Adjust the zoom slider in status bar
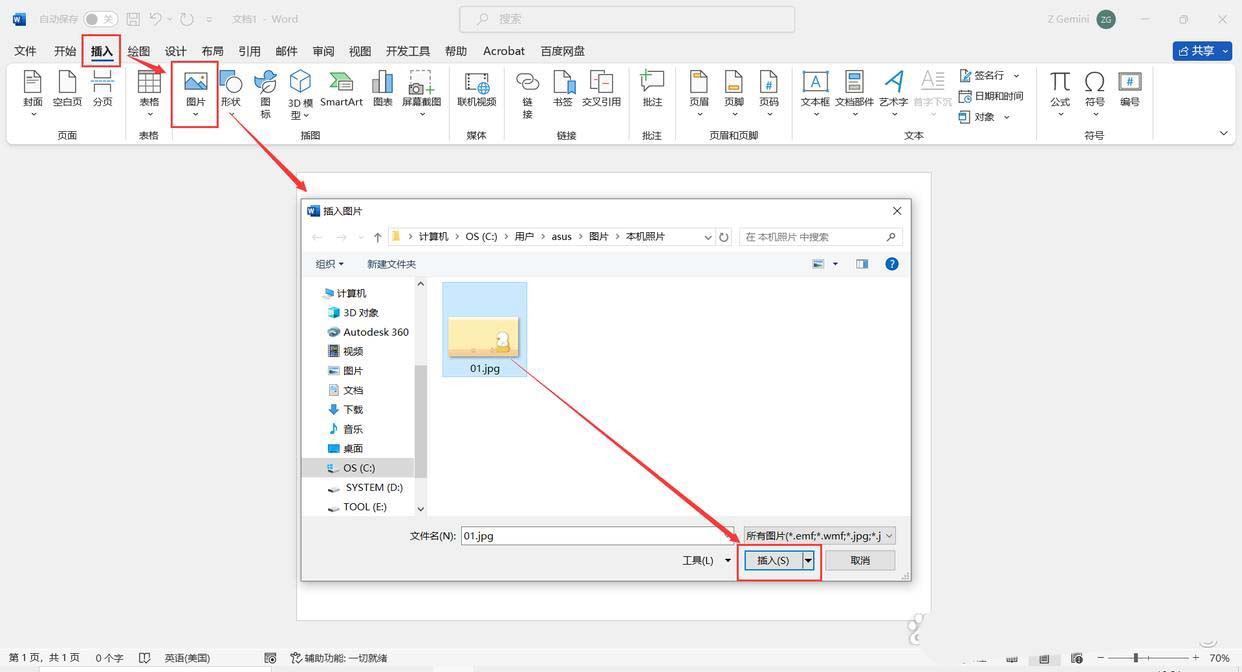 (1135, 658)
